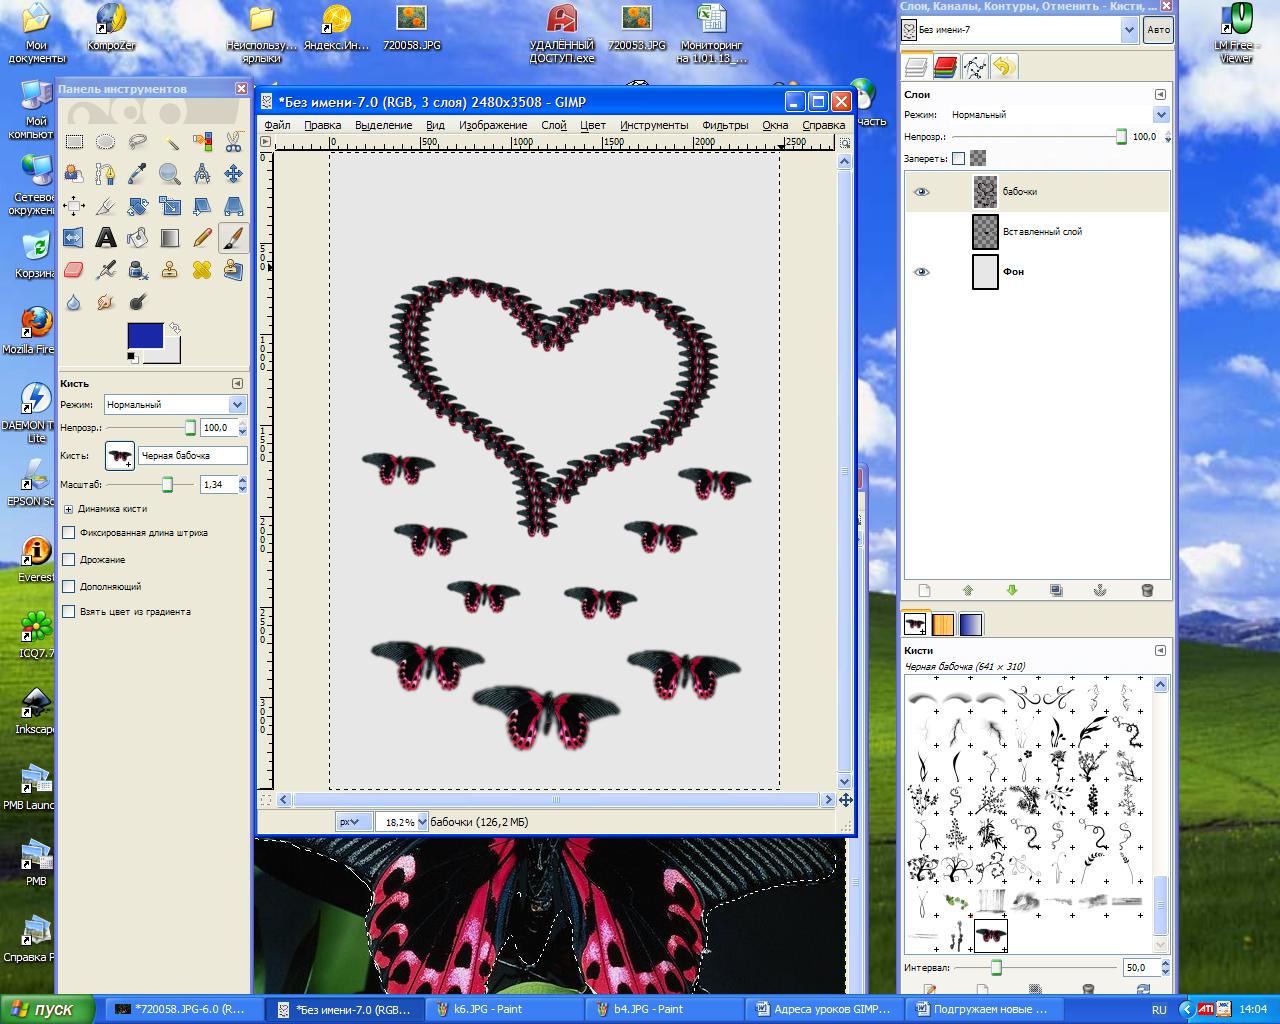Enable Дрожание checkbox
Image resolution: width=1280 pixels, height=1024 pixels.
[x=69, y=559]
